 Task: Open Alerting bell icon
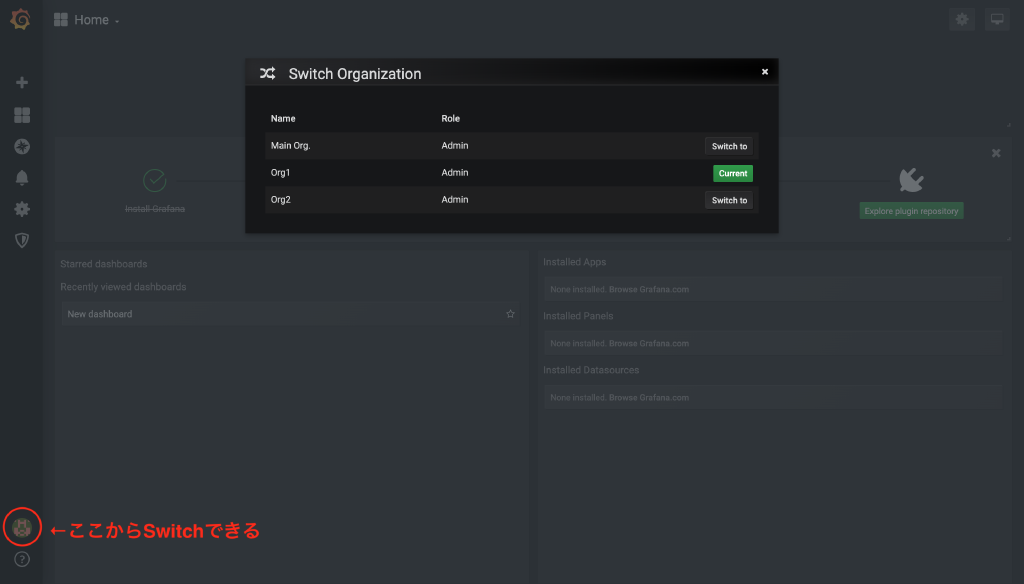[x=22, y=178]
